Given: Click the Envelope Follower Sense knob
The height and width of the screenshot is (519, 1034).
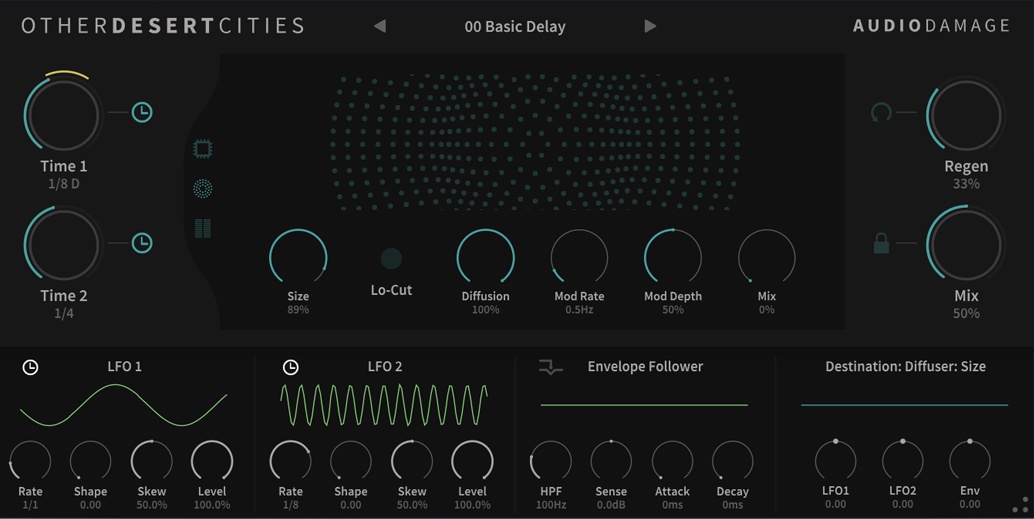Looking at the screenshot, I should click(611, 461).
